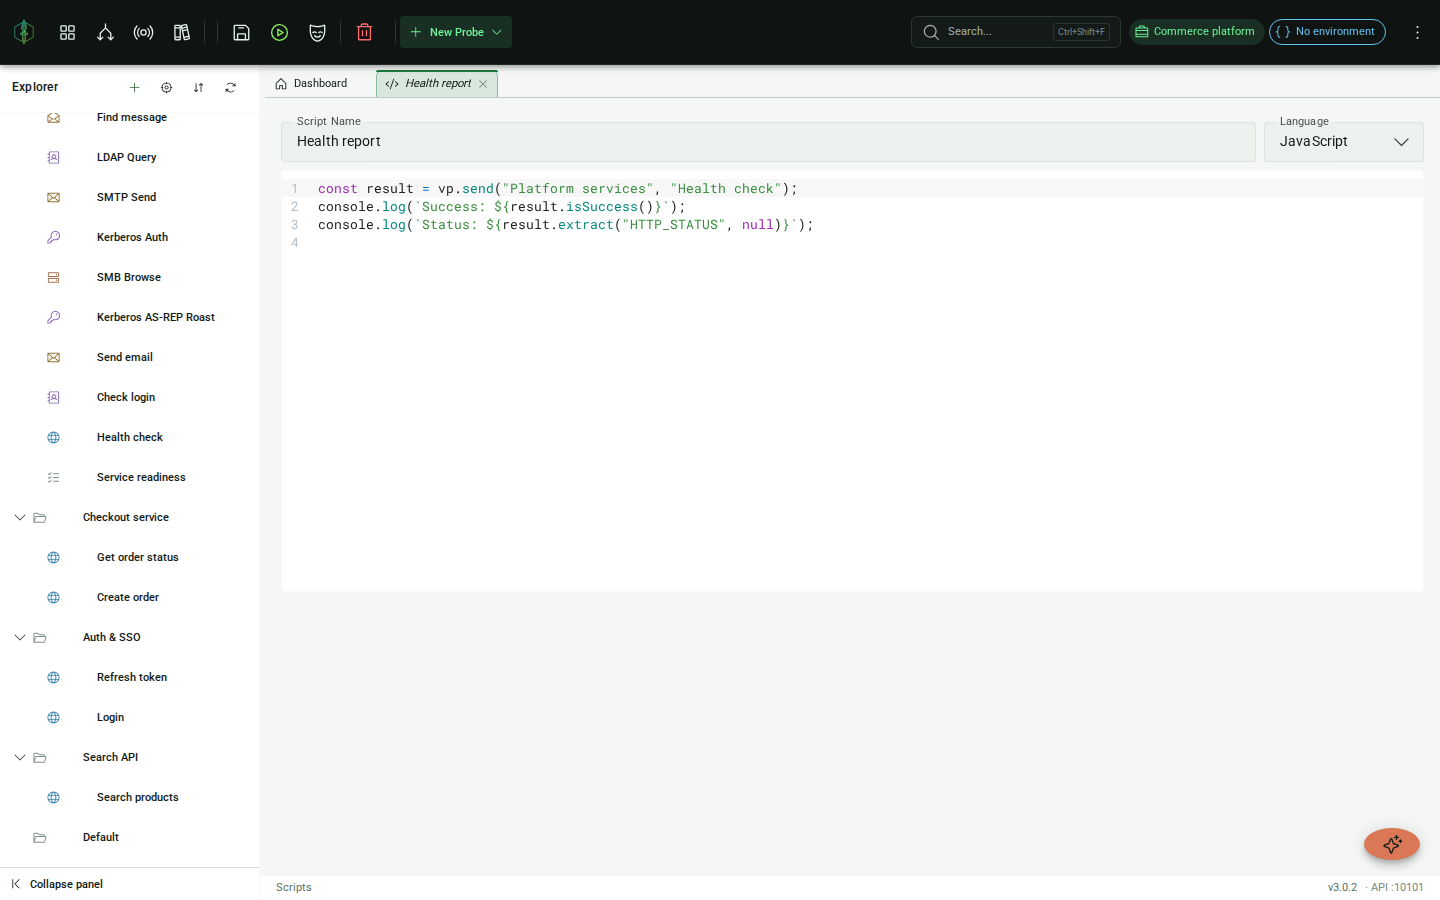This screenshot has height=900, width=1440.
Task: Click the No environment selector
Action: (x=1327, y=32)
